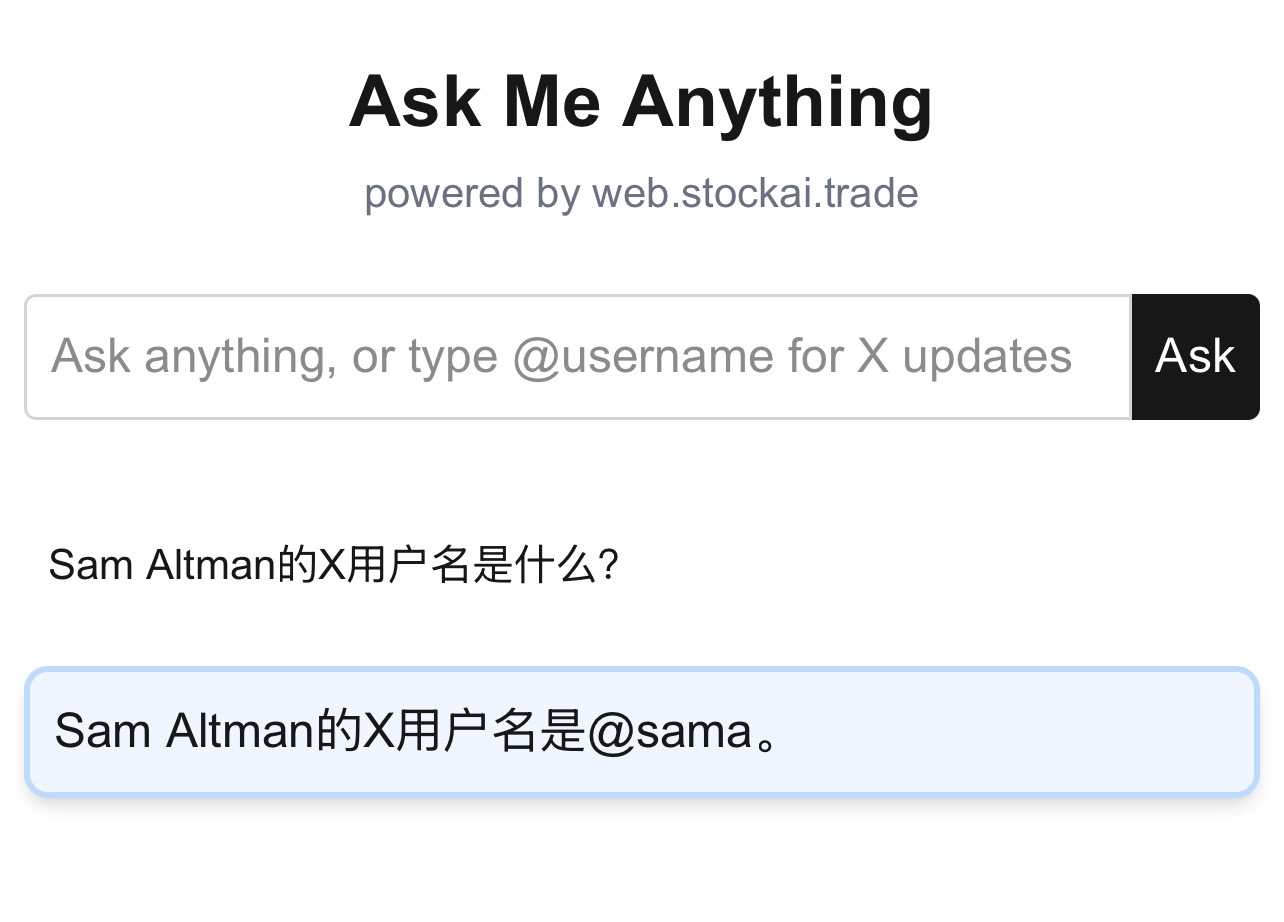Click the black Ask button
The width and height of the screenshot is (1284, 922).
pos(1195,357)
